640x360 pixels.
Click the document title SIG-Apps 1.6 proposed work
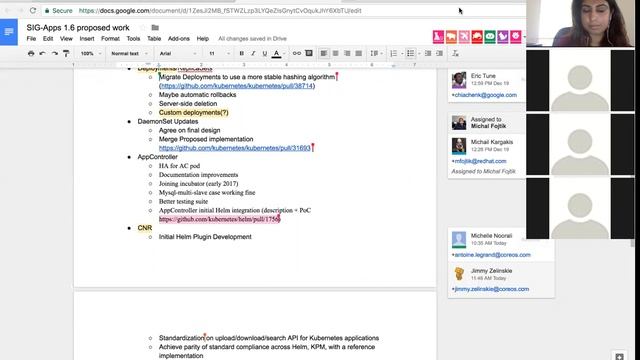click(x=78, y=28)
